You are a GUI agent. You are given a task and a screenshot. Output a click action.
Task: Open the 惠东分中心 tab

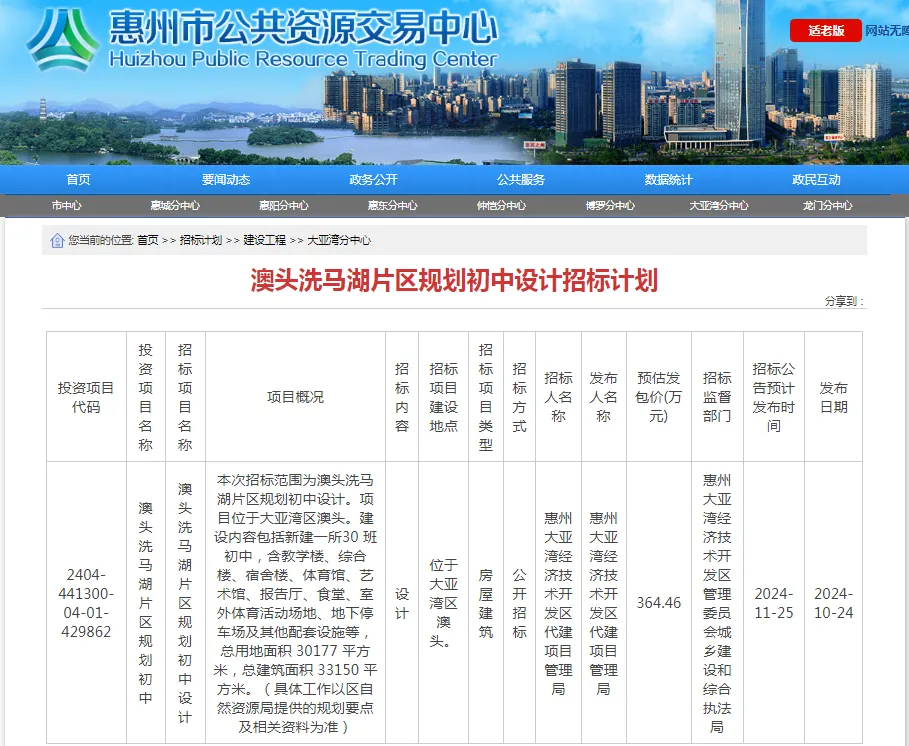(x=392, y=206)
